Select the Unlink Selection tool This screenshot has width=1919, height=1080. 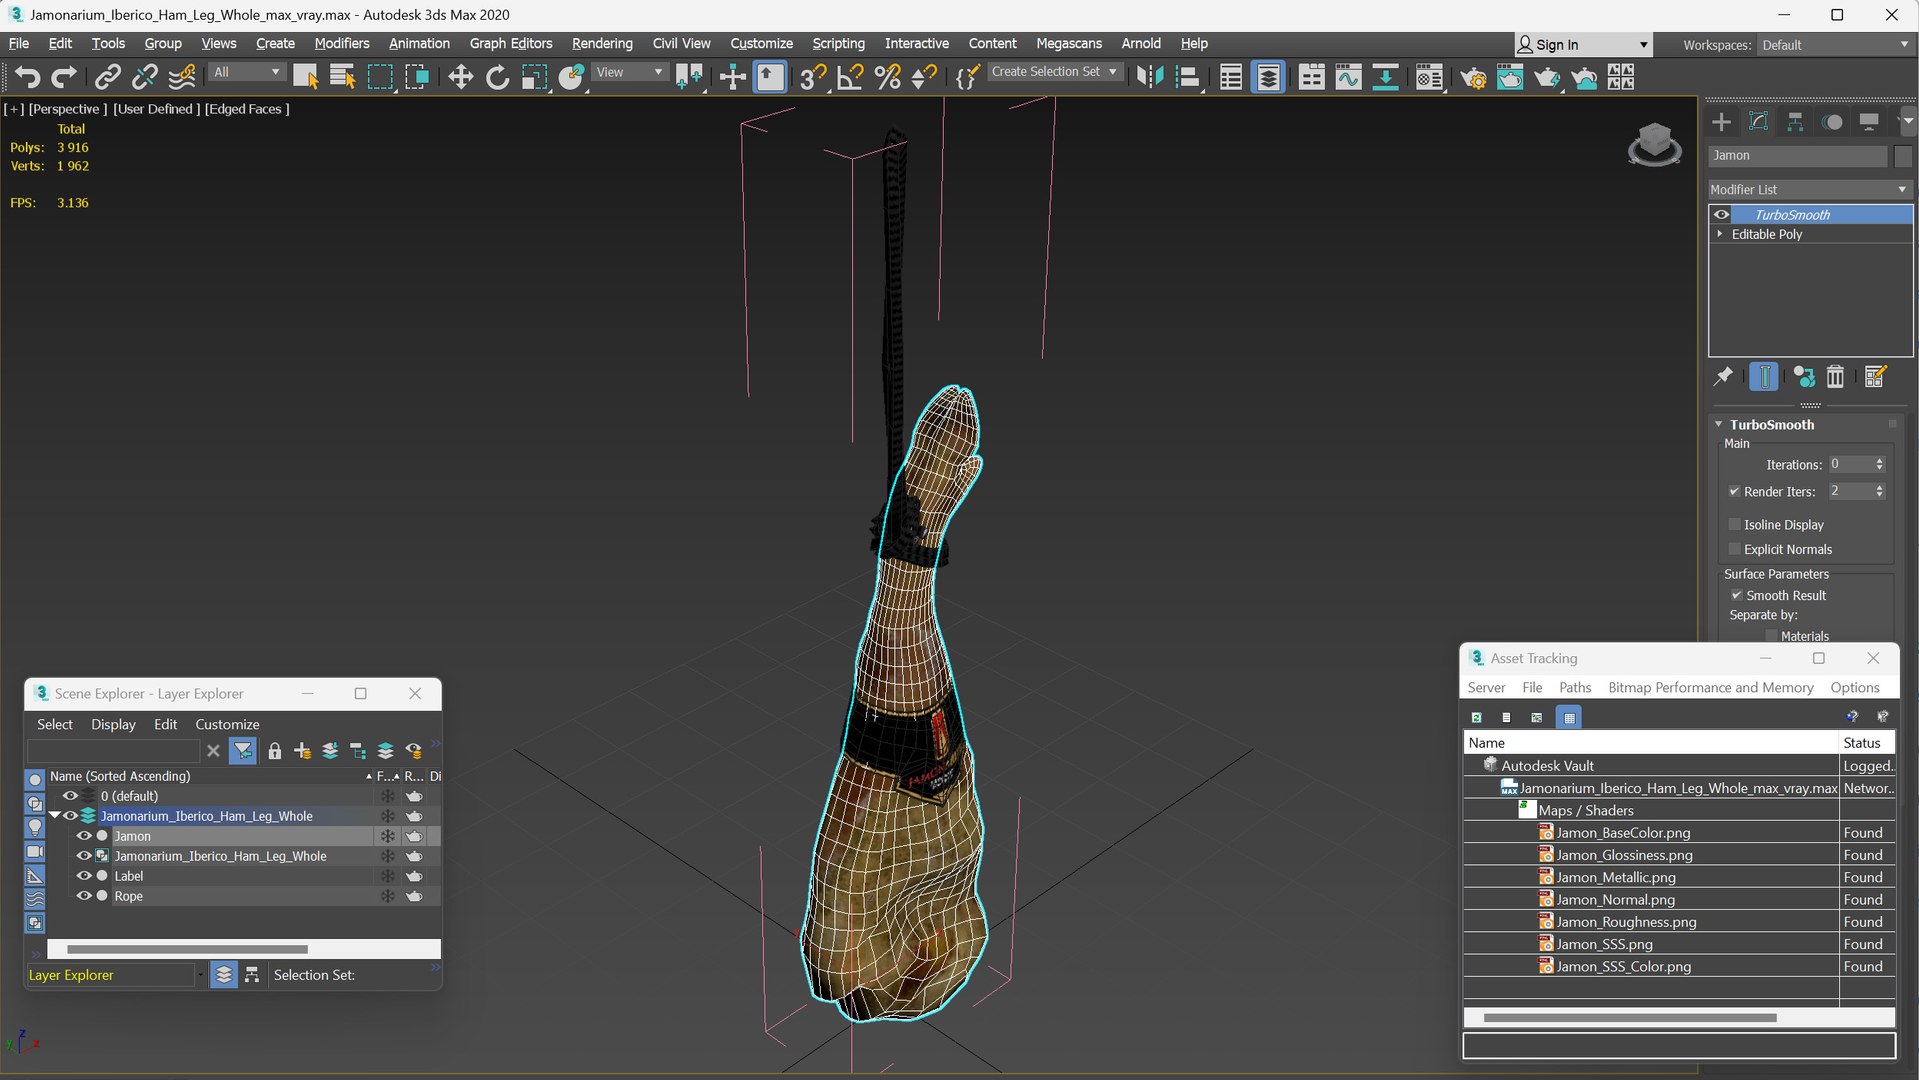pyautogui.click(x=144, y=77)
